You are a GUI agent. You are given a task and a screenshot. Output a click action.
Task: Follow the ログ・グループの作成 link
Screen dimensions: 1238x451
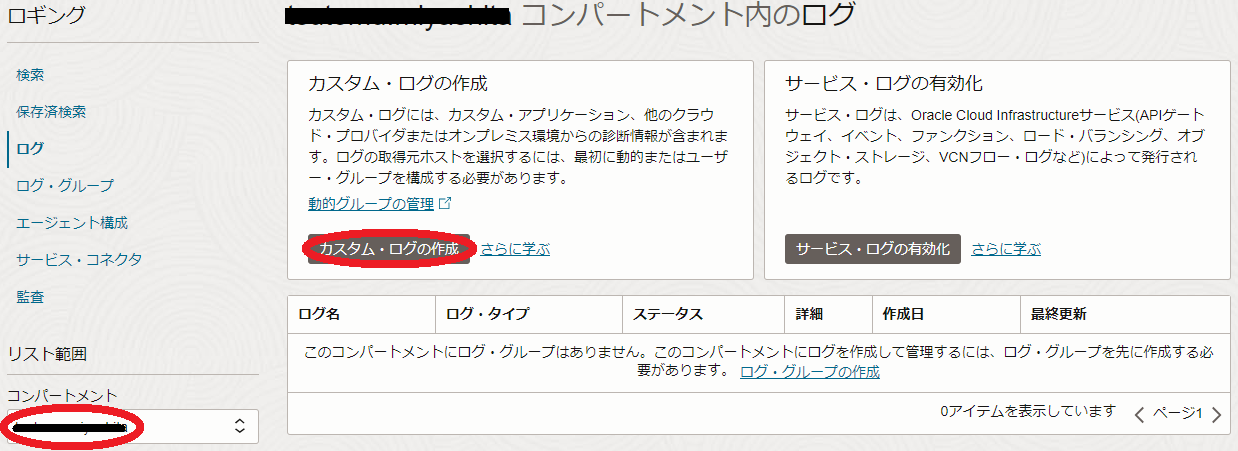pos(810,372)
